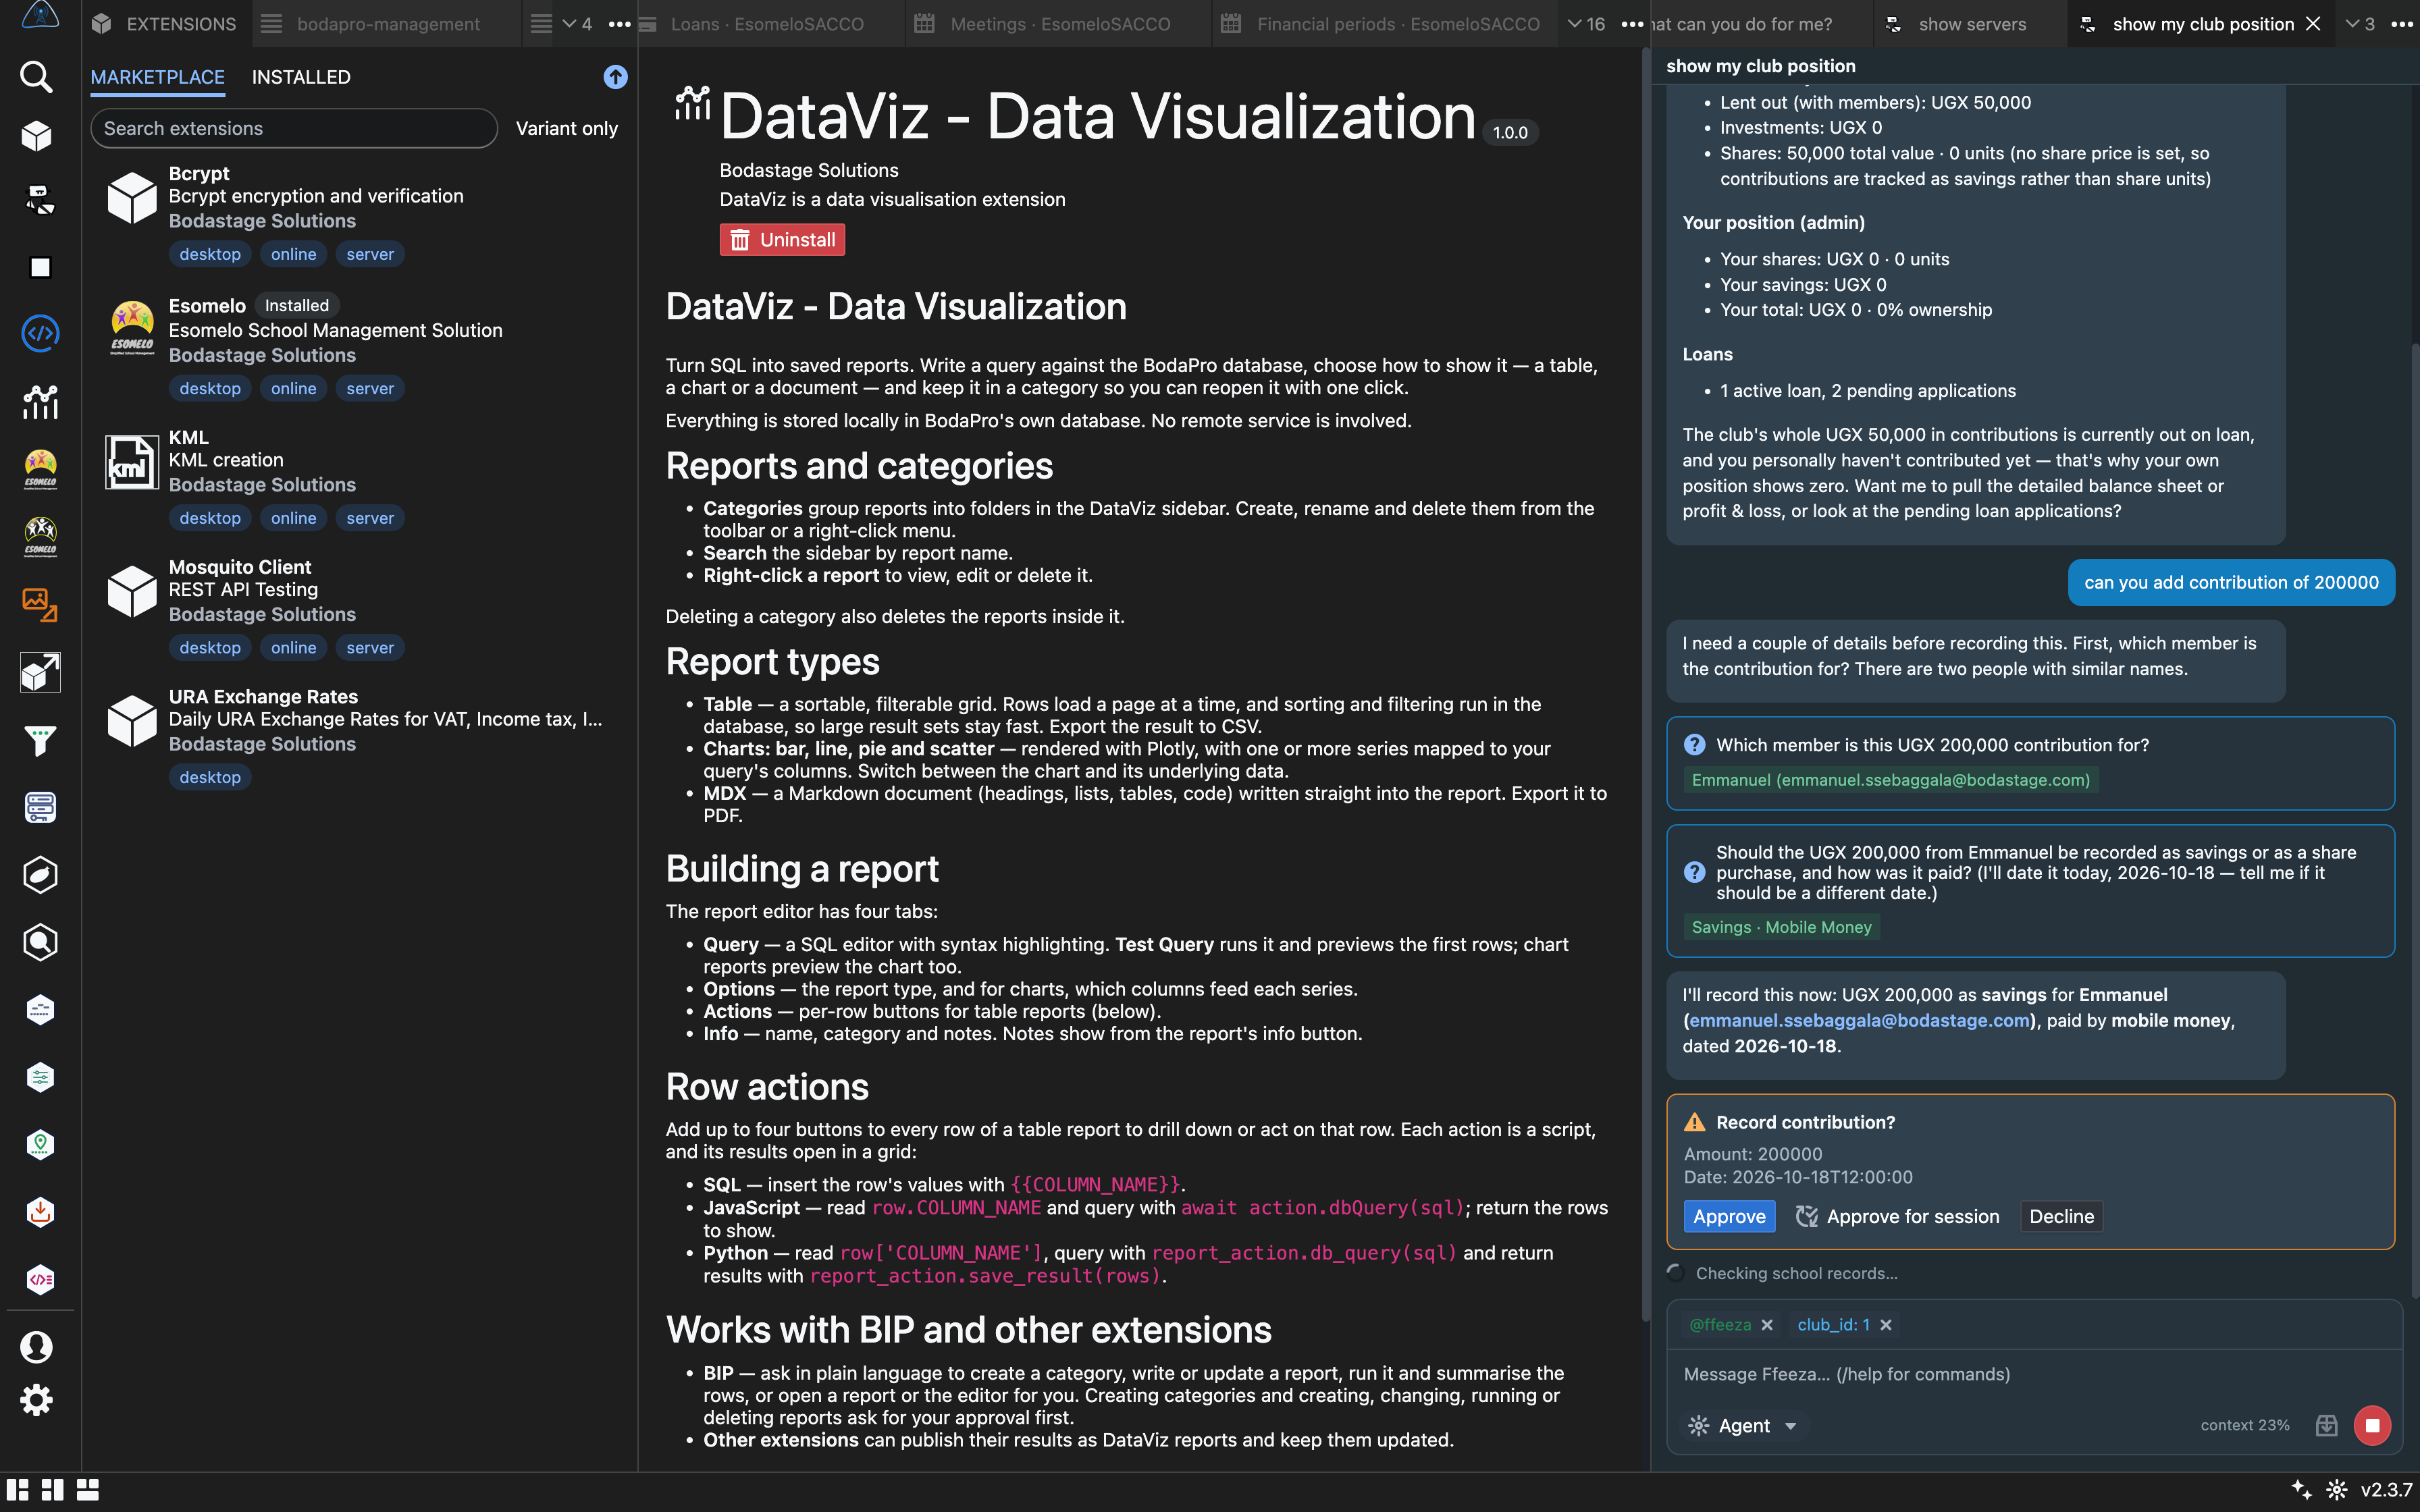
Task: Open the user account avatar icon
Action: click(x=37, y=1347)
